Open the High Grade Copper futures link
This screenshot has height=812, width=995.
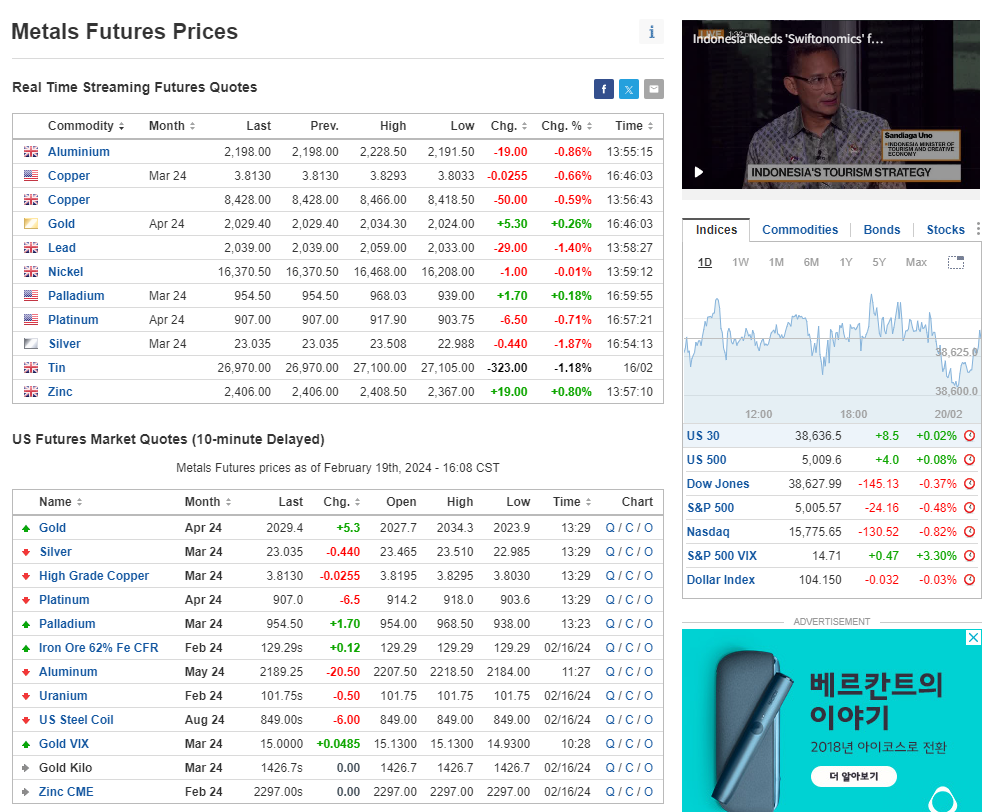point(94,576)
